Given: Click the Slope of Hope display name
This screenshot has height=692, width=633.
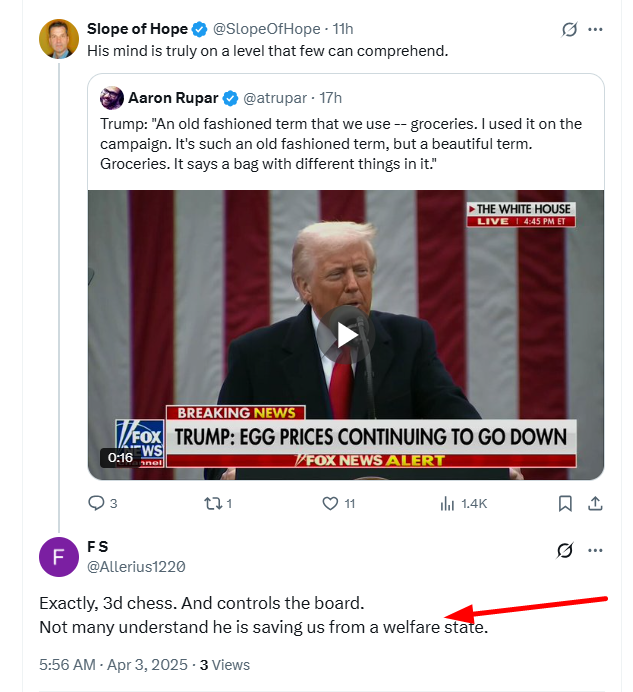Looking at the screenshot, I should pyautogui.click(x=137, y=29).
